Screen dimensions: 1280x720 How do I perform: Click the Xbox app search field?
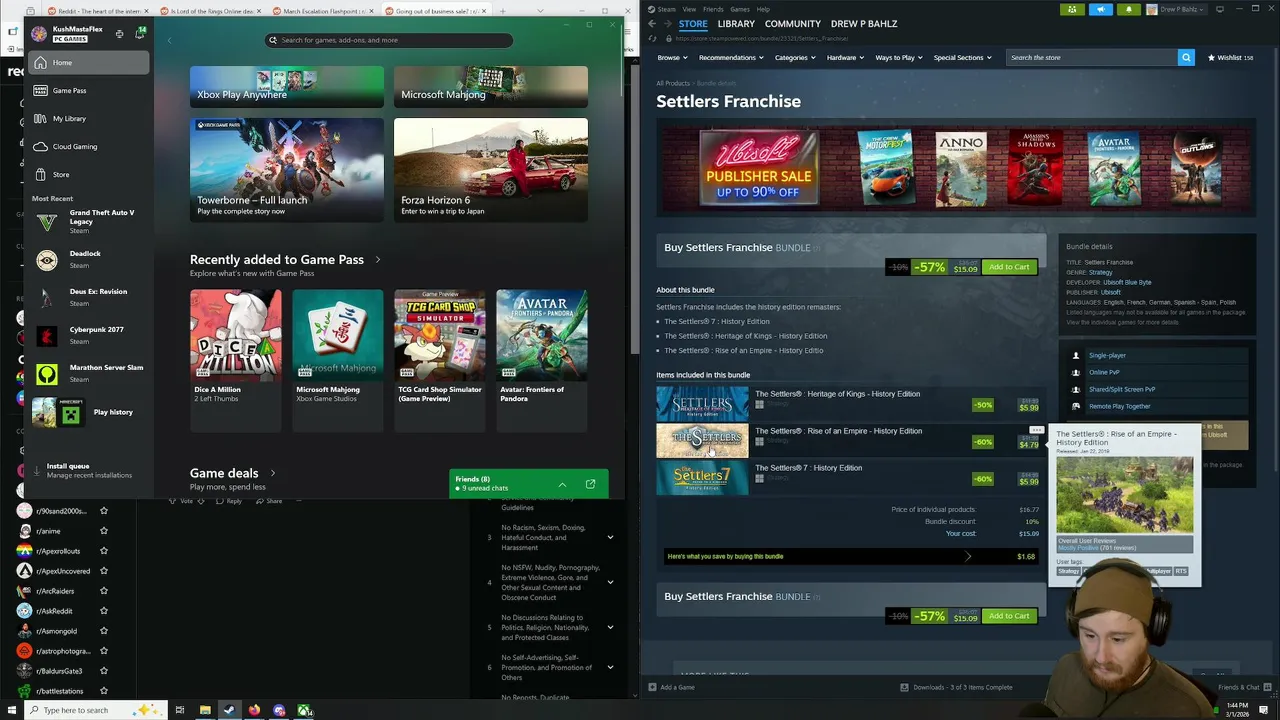pyautogui.click(x=389, y=40)
